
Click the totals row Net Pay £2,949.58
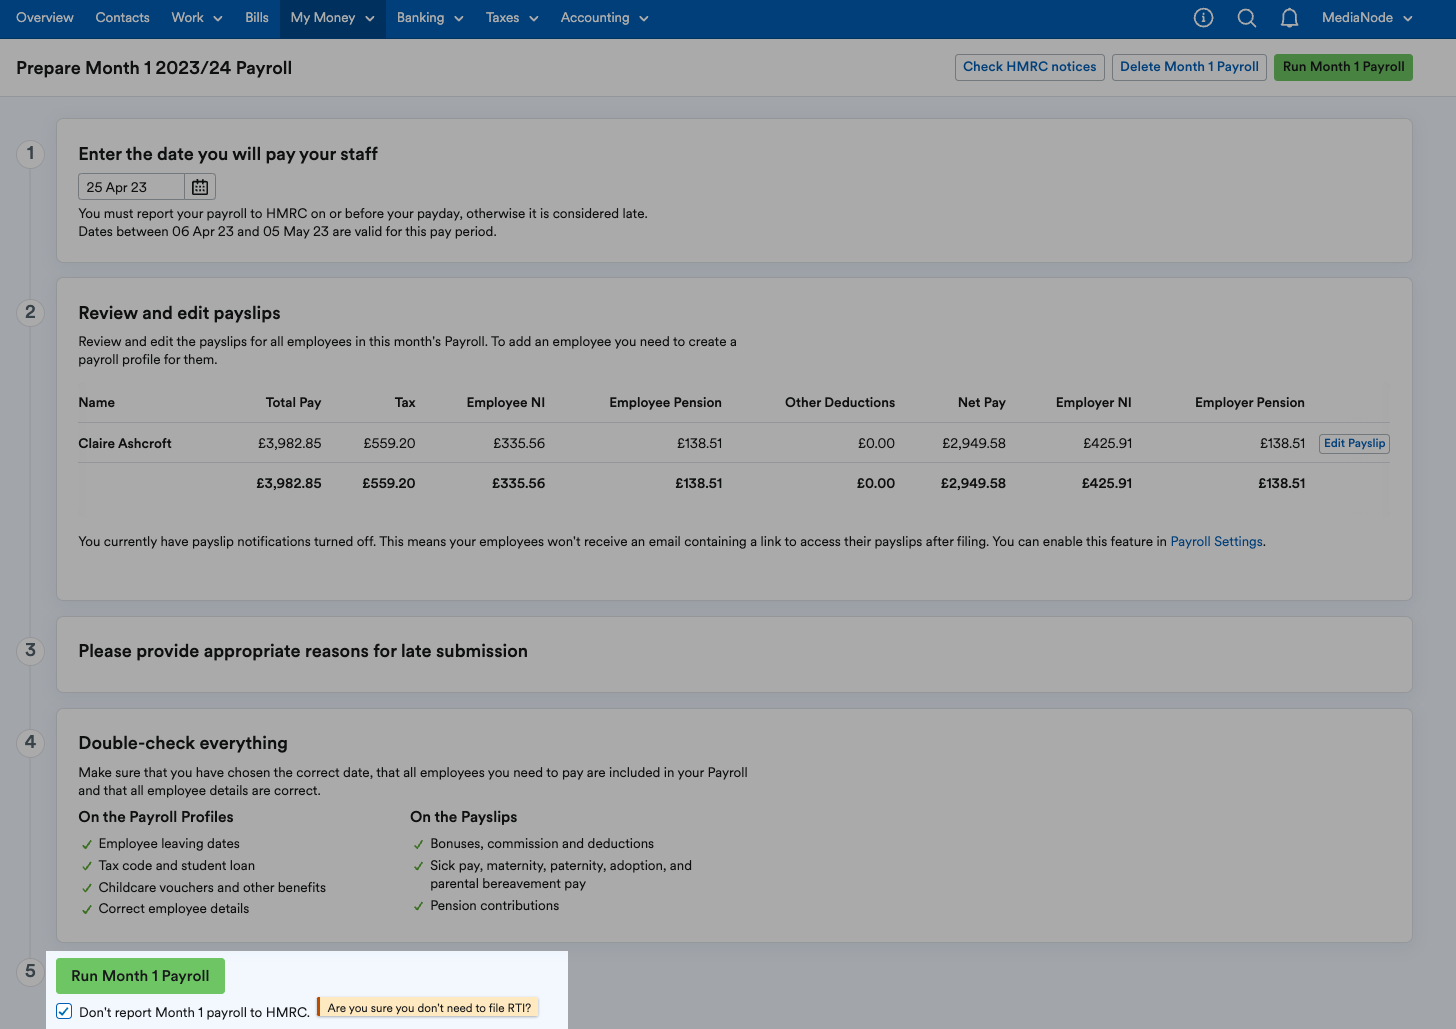(973, 483)
